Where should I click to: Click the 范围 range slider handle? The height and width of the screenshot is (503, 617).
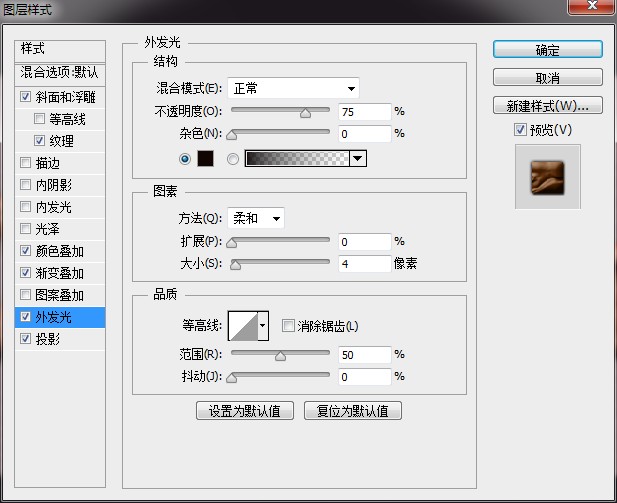click(281, 356)
